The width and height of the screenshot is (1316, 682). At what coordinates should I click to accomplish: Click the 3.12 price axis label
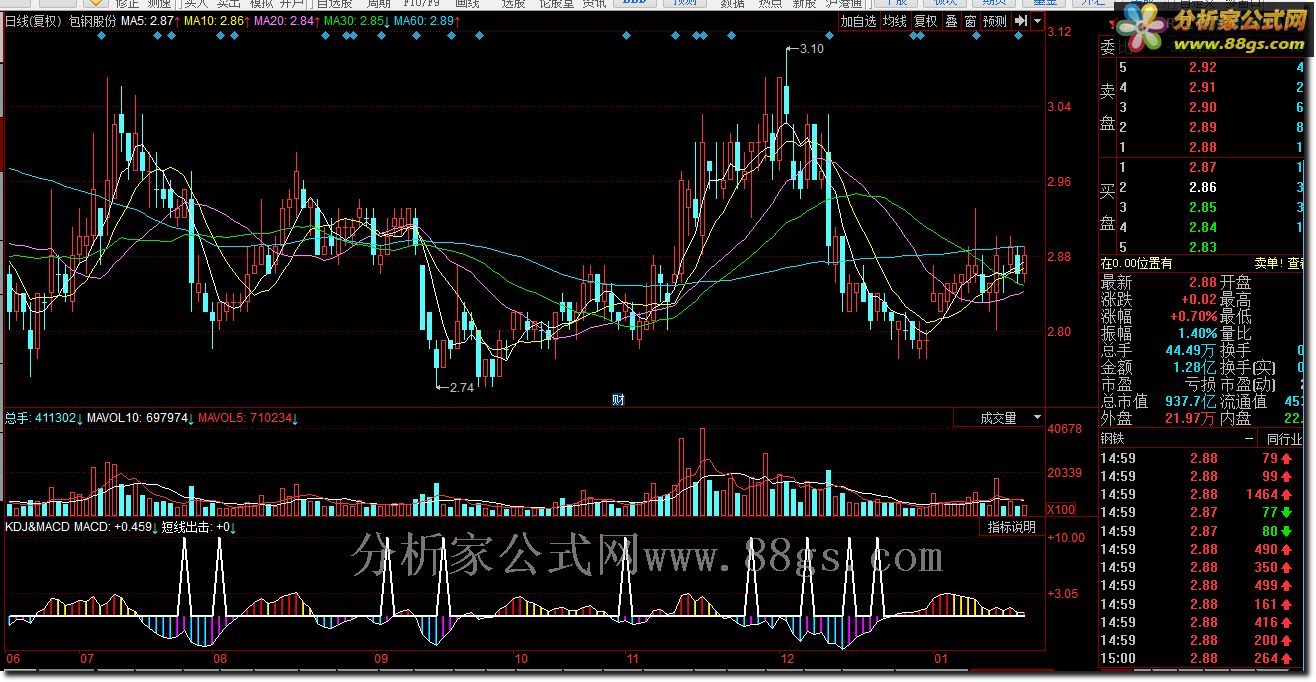[1059, 32]
